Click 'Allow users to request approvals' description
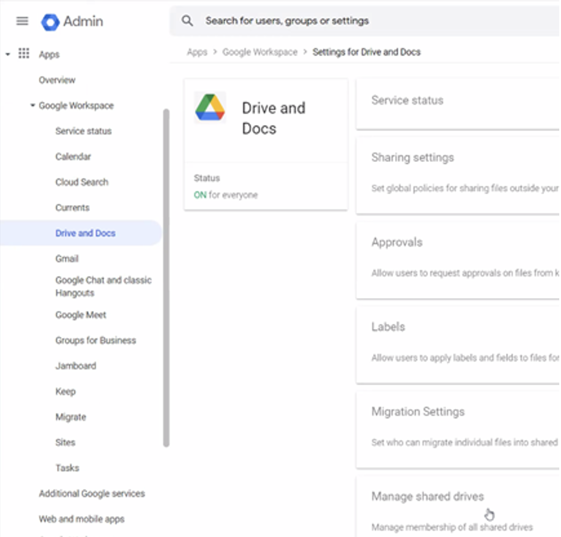561x537 pixels. point(465,273)
